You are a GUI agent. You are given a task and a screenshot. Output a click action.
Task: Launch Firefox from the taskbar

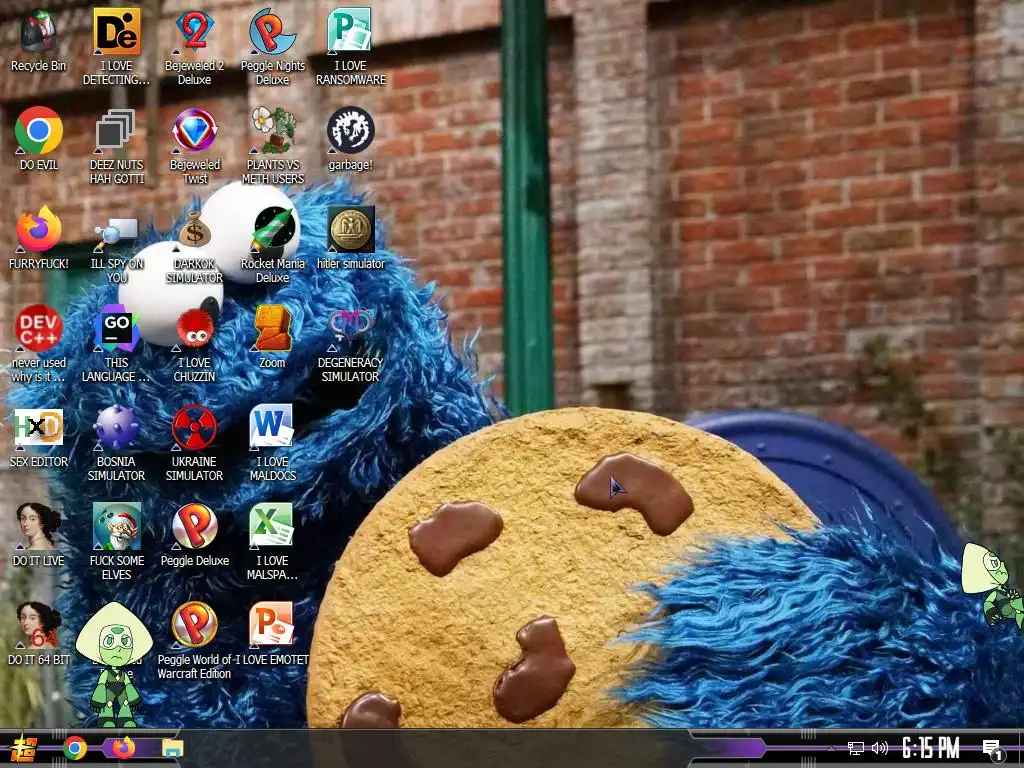[123, 748]
